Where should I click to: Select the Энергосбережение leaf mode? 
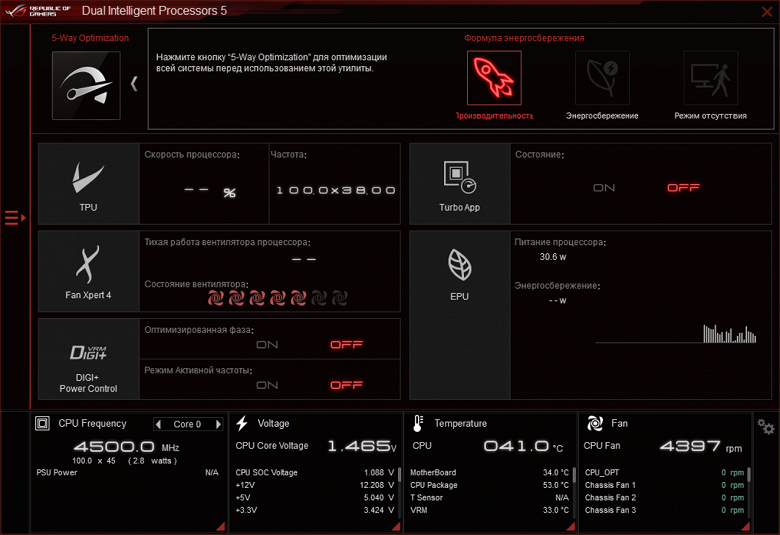click(602, 78)
